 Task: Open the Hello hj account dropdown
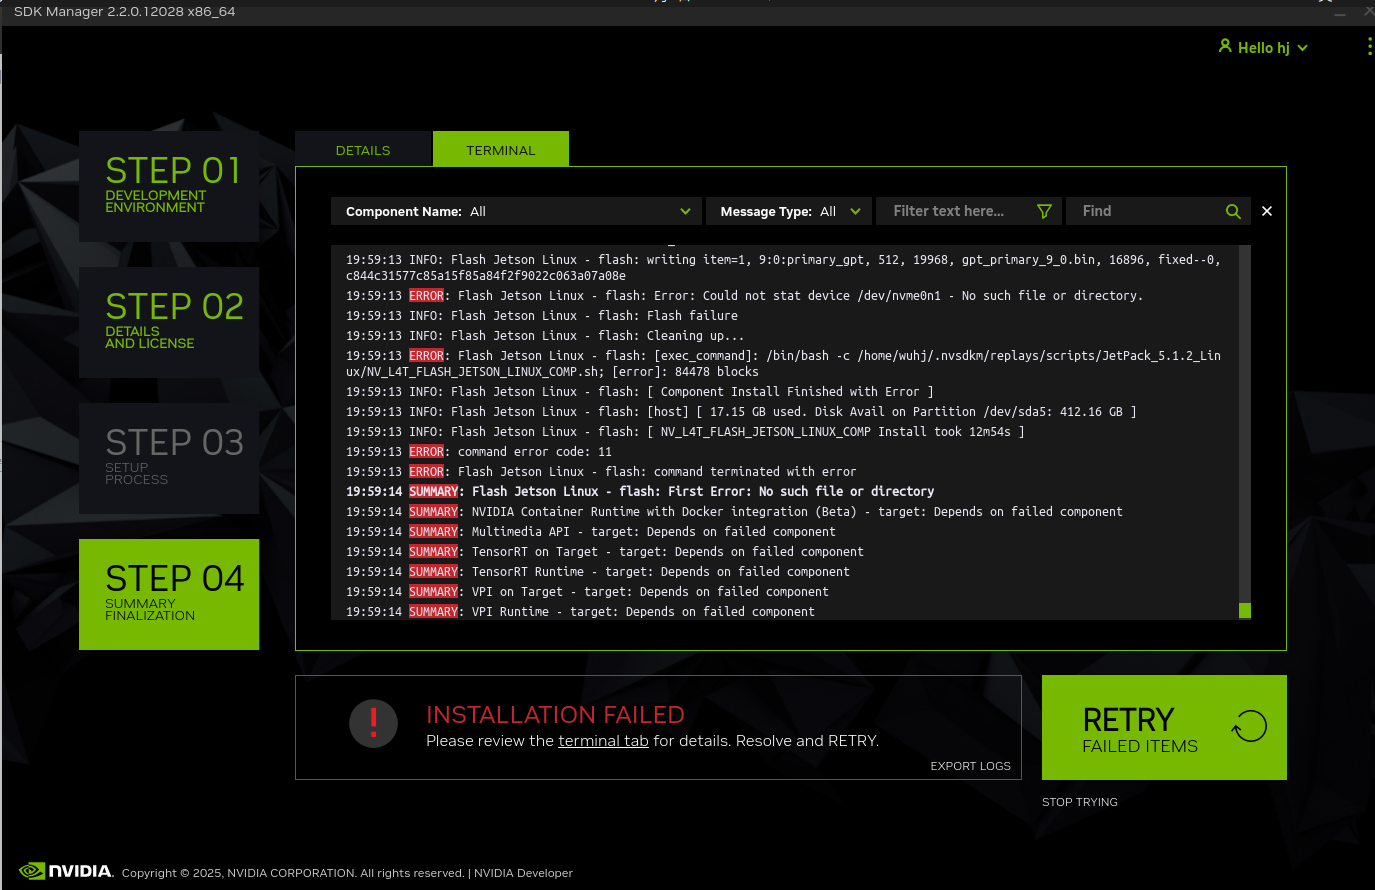[1264, 47]
